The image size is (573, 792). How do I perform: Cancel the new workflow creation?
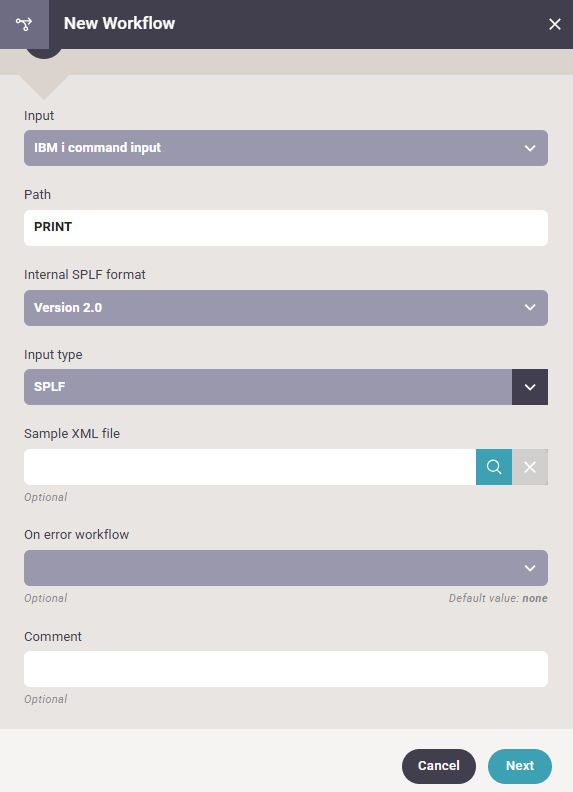click(439, 766)
